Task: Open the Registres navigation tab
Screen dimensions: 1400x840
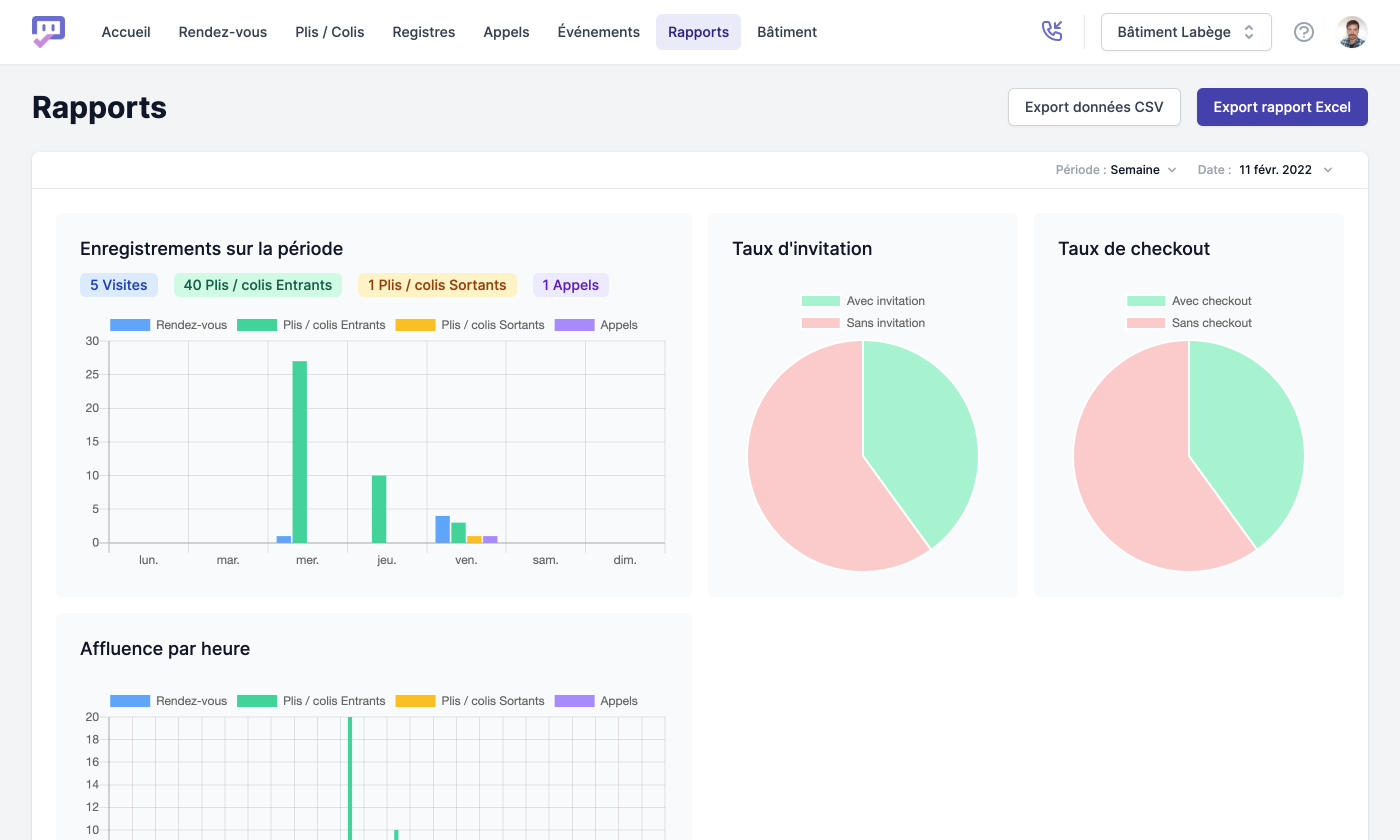Action: click(x=423, y=32)
